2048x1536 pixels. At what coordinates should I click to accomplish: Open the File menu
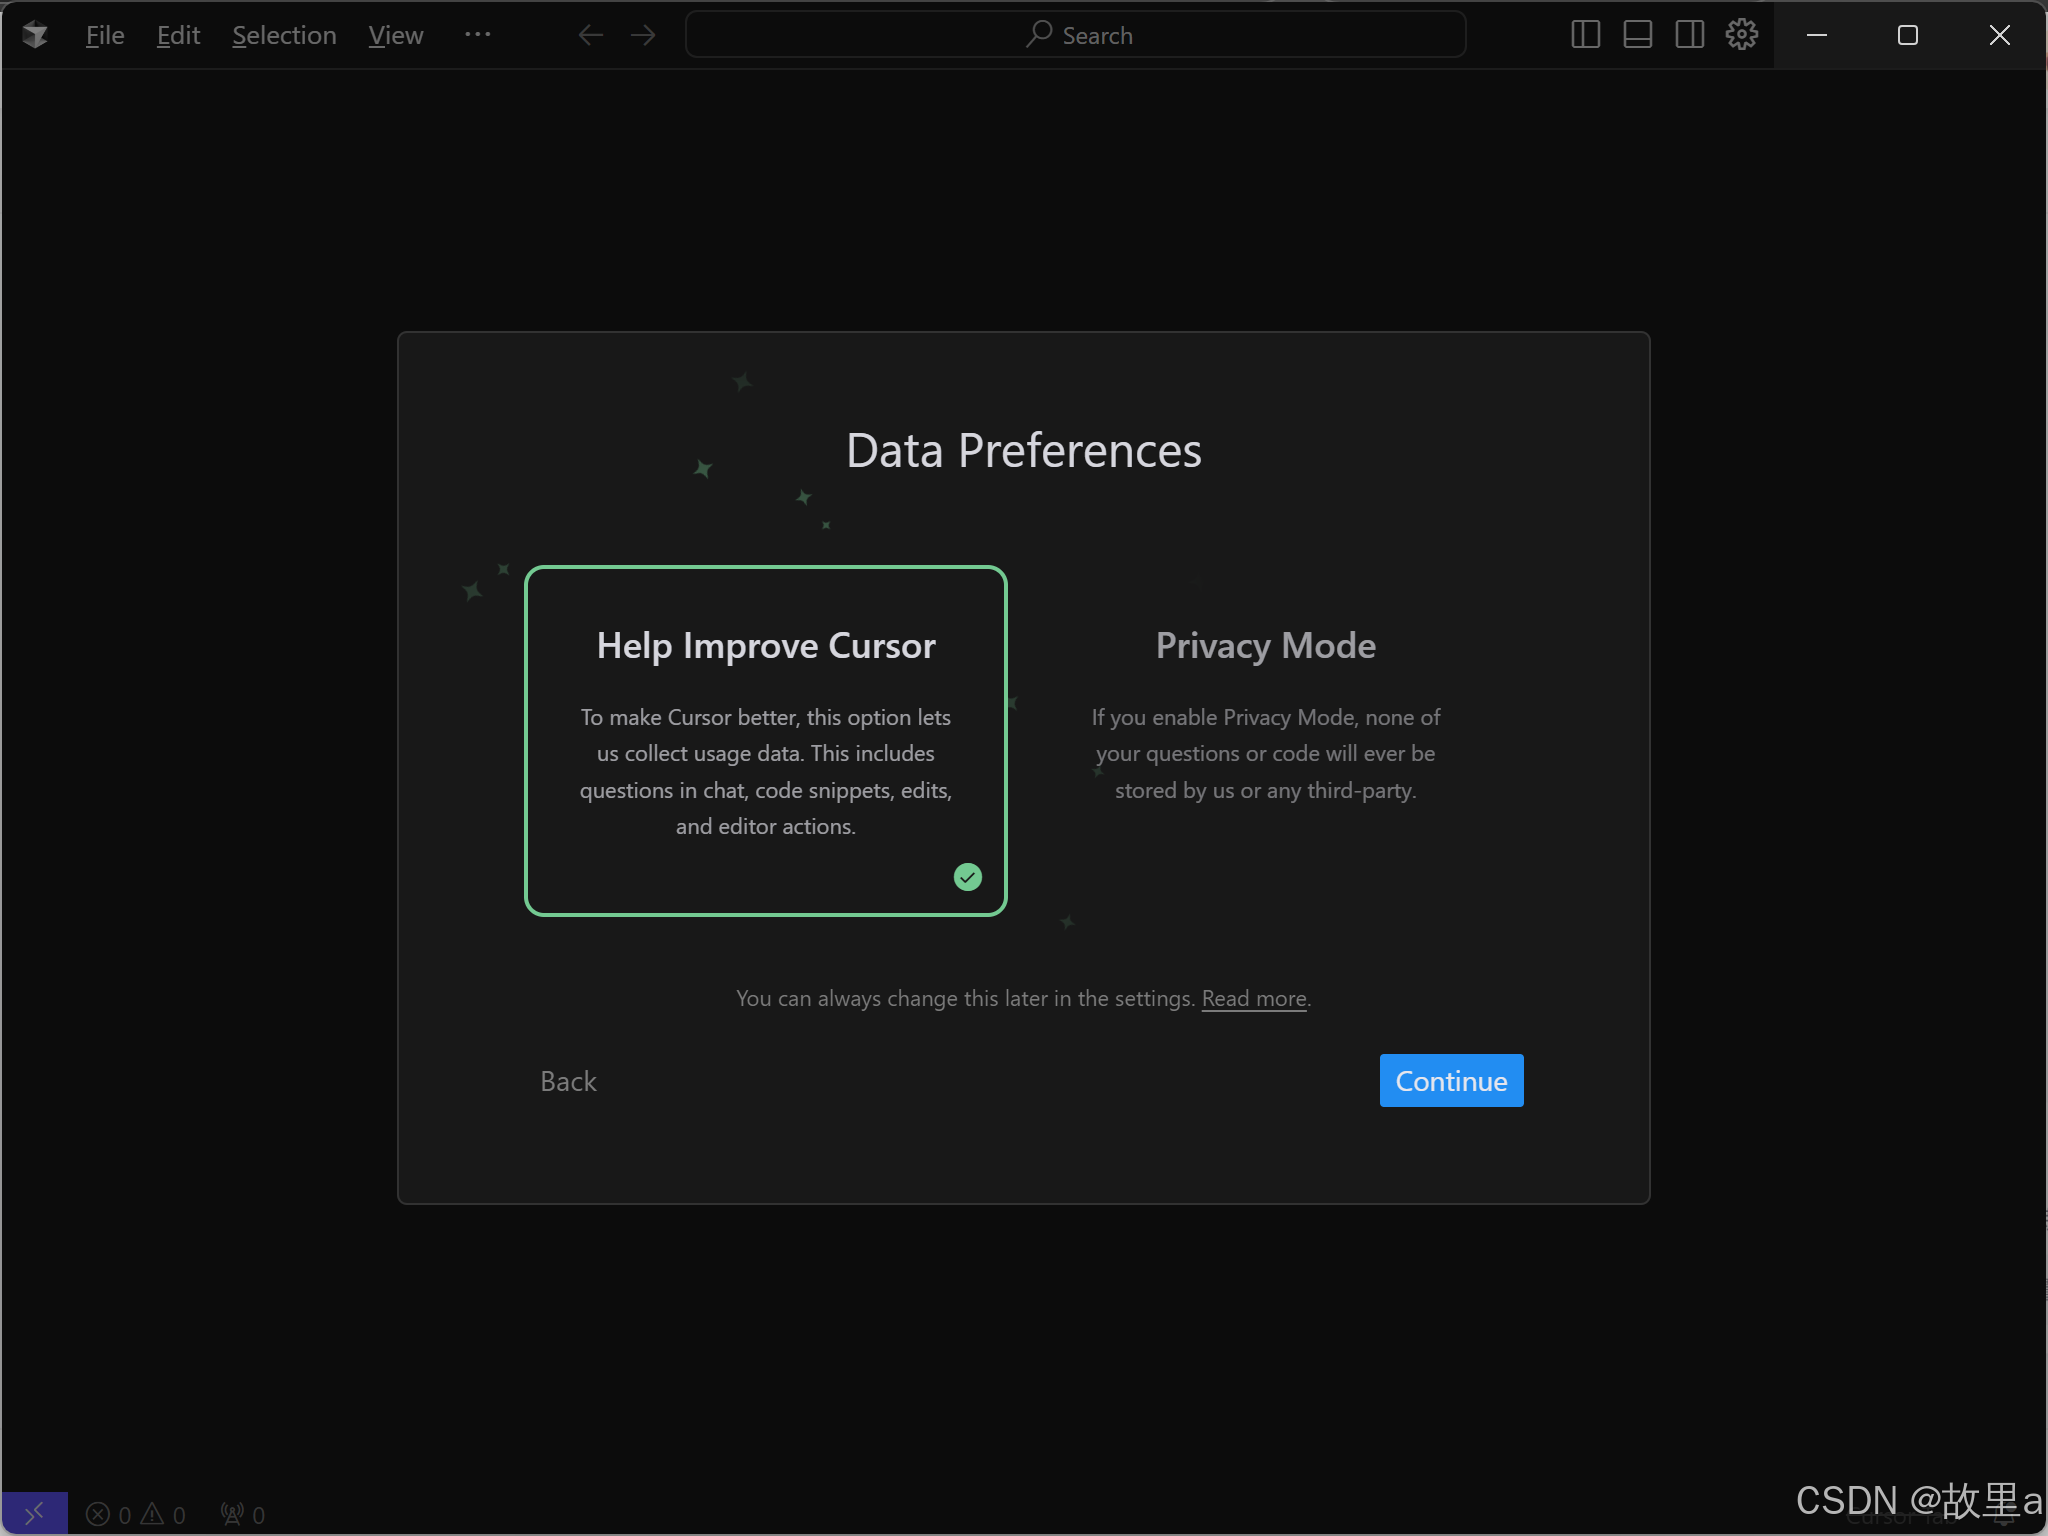[105, 35]
